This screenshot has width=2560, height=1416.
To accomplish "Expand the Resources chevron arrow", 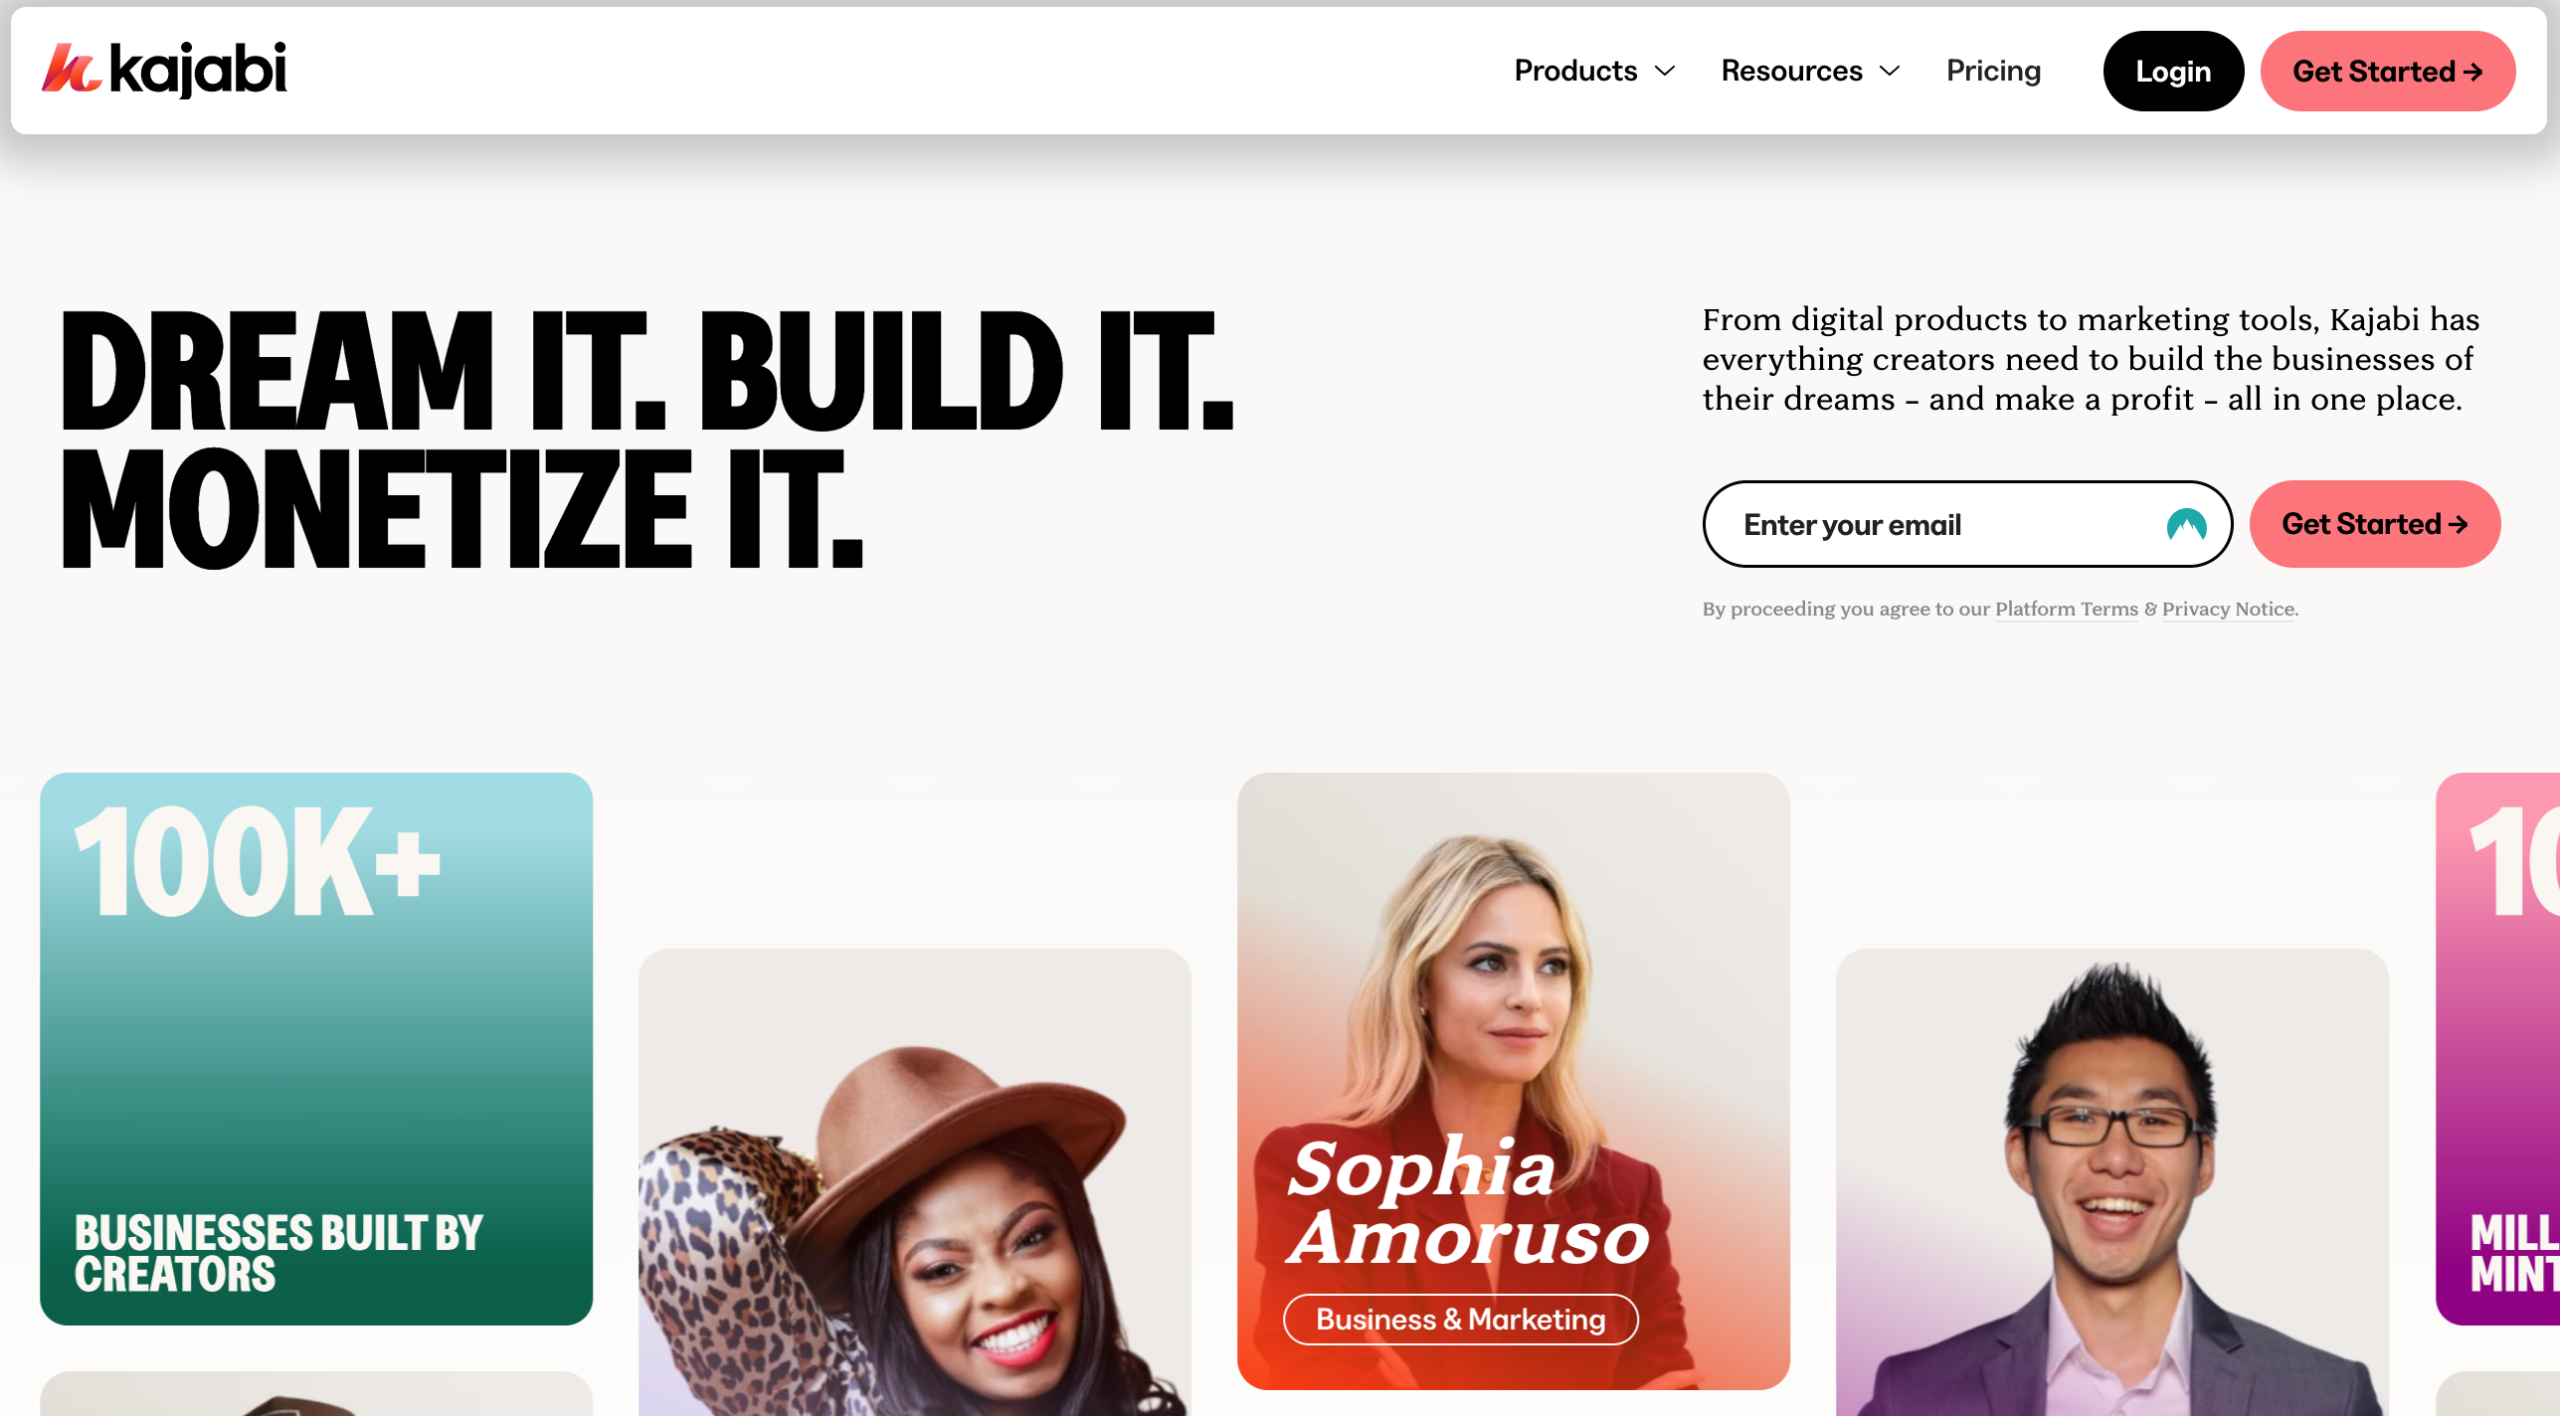I will pyautogui.click(x=1889, y=71).
